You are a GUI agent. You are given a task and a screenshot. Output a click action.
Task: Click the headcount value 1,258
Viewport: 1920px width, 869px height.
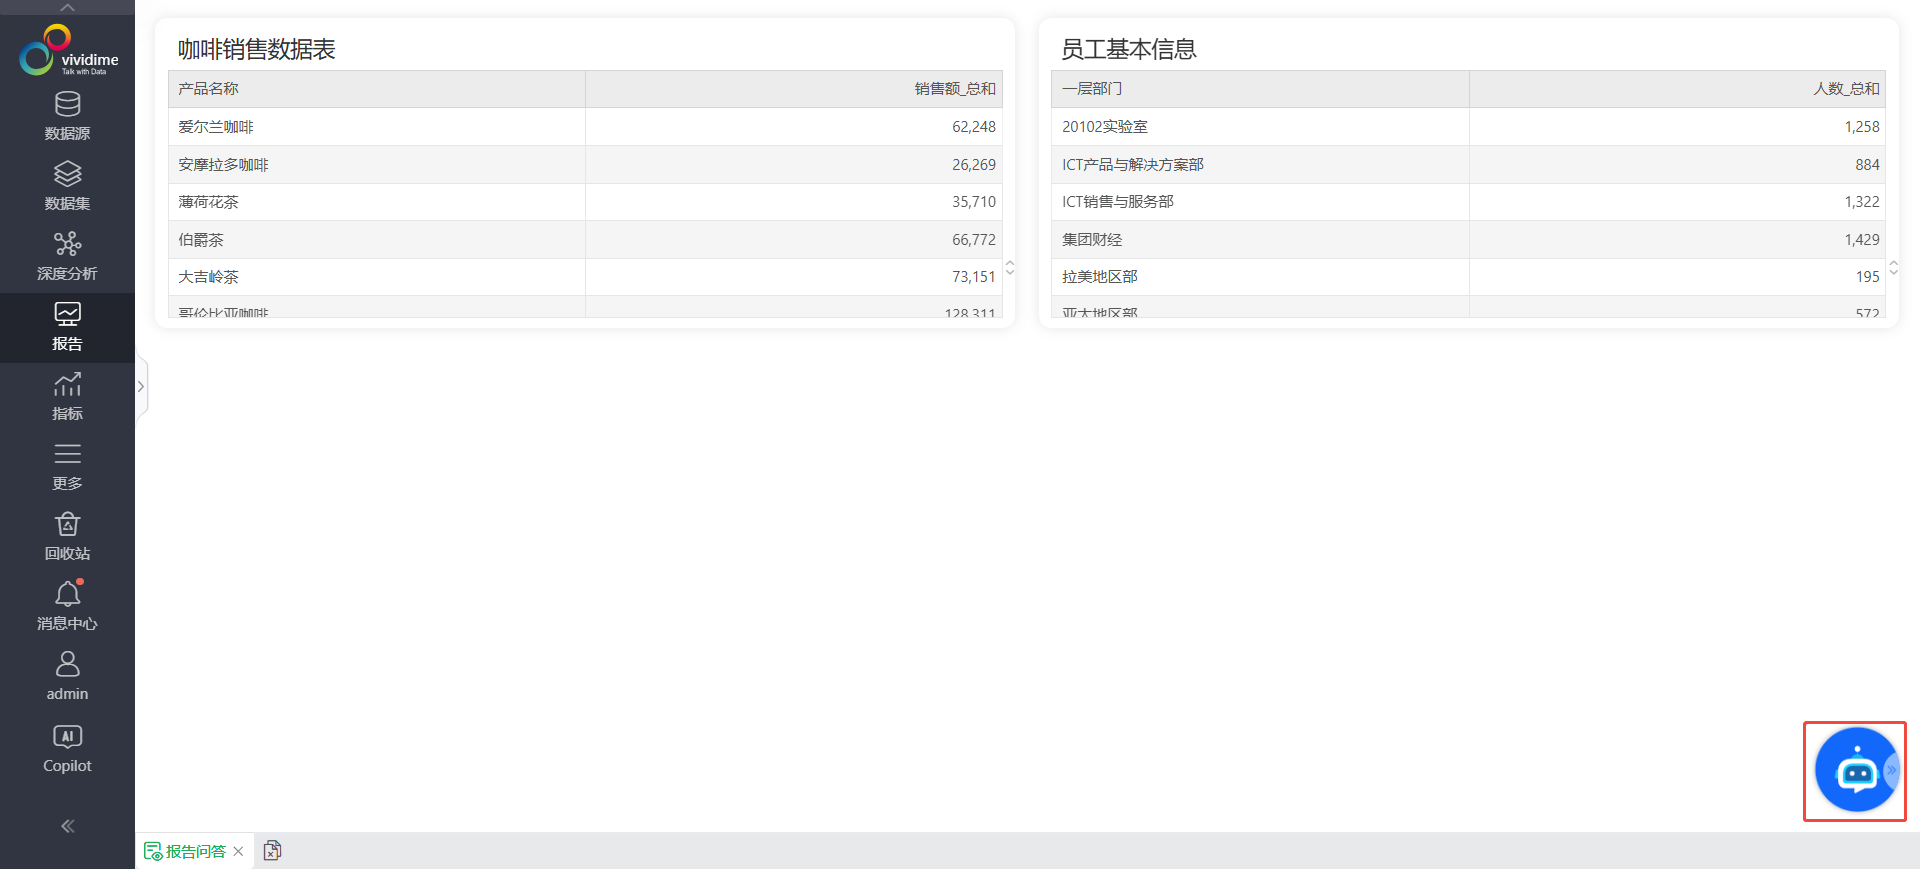pos(1862,127)
